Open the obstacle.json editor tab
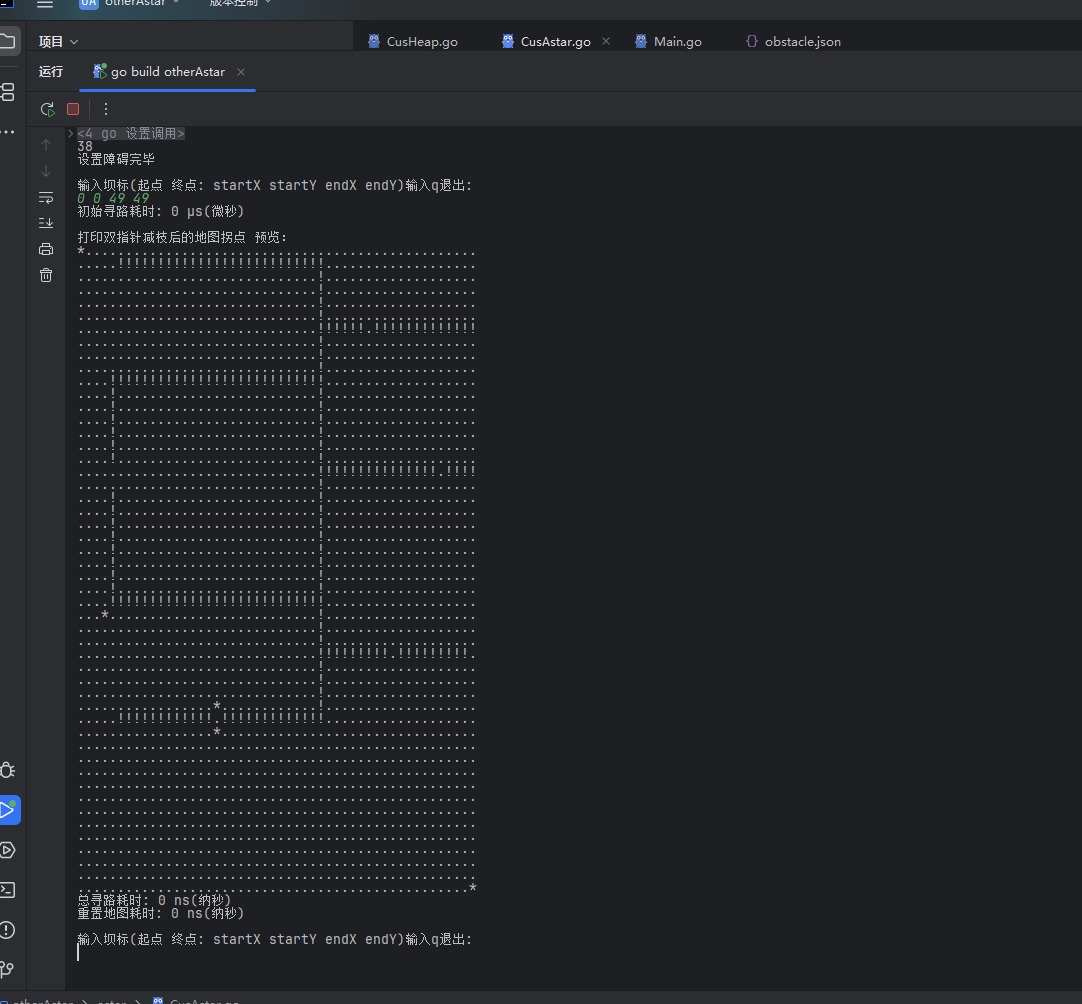 802,42
